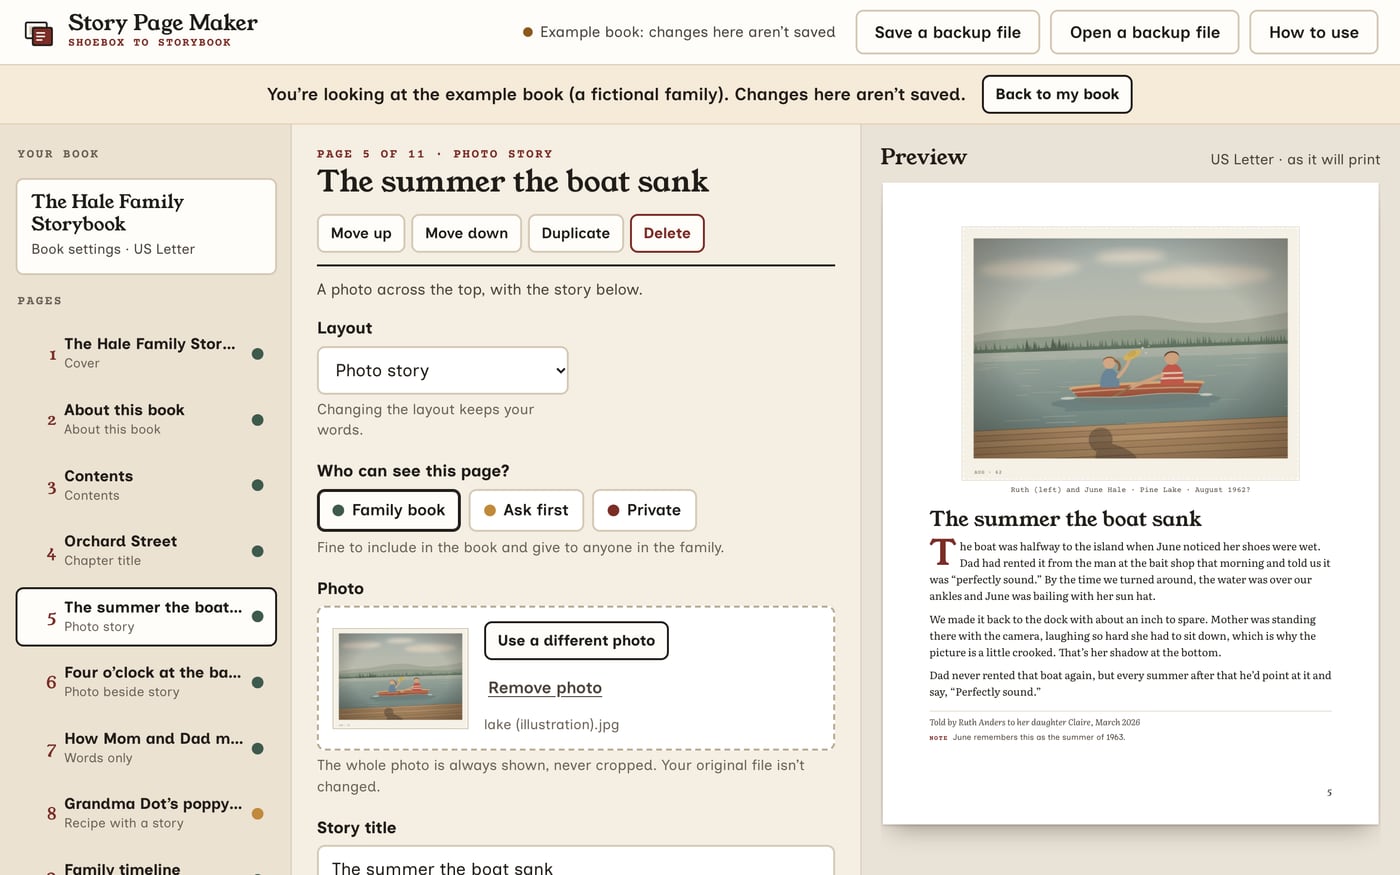Click preview caption about Ruth and June Hale
The width and height of the screenshot is (1400, 875).
point(1130,490)
